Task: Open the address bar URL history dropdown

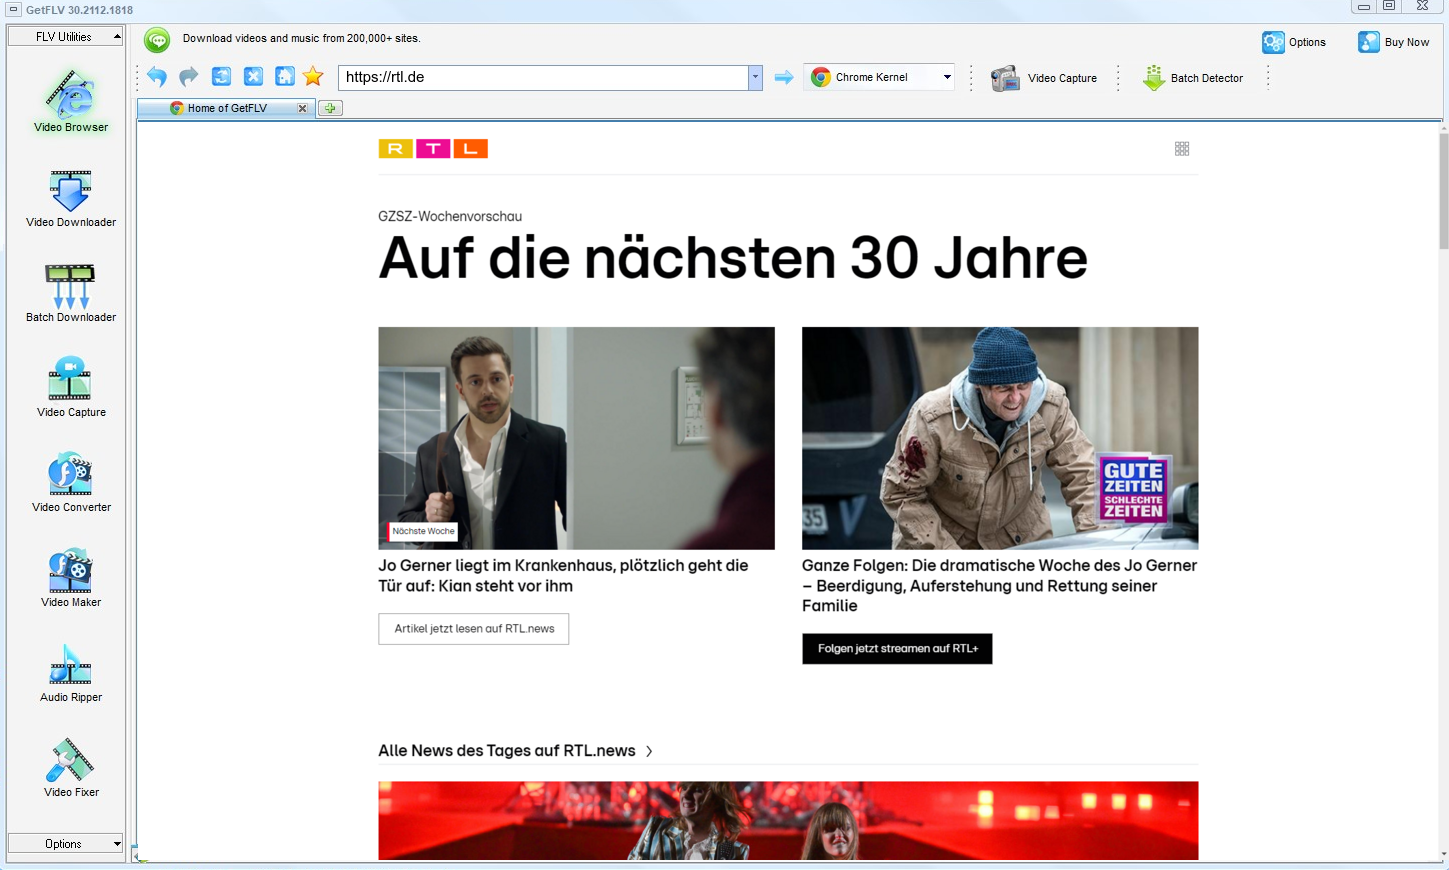Action: pos(755,77)
